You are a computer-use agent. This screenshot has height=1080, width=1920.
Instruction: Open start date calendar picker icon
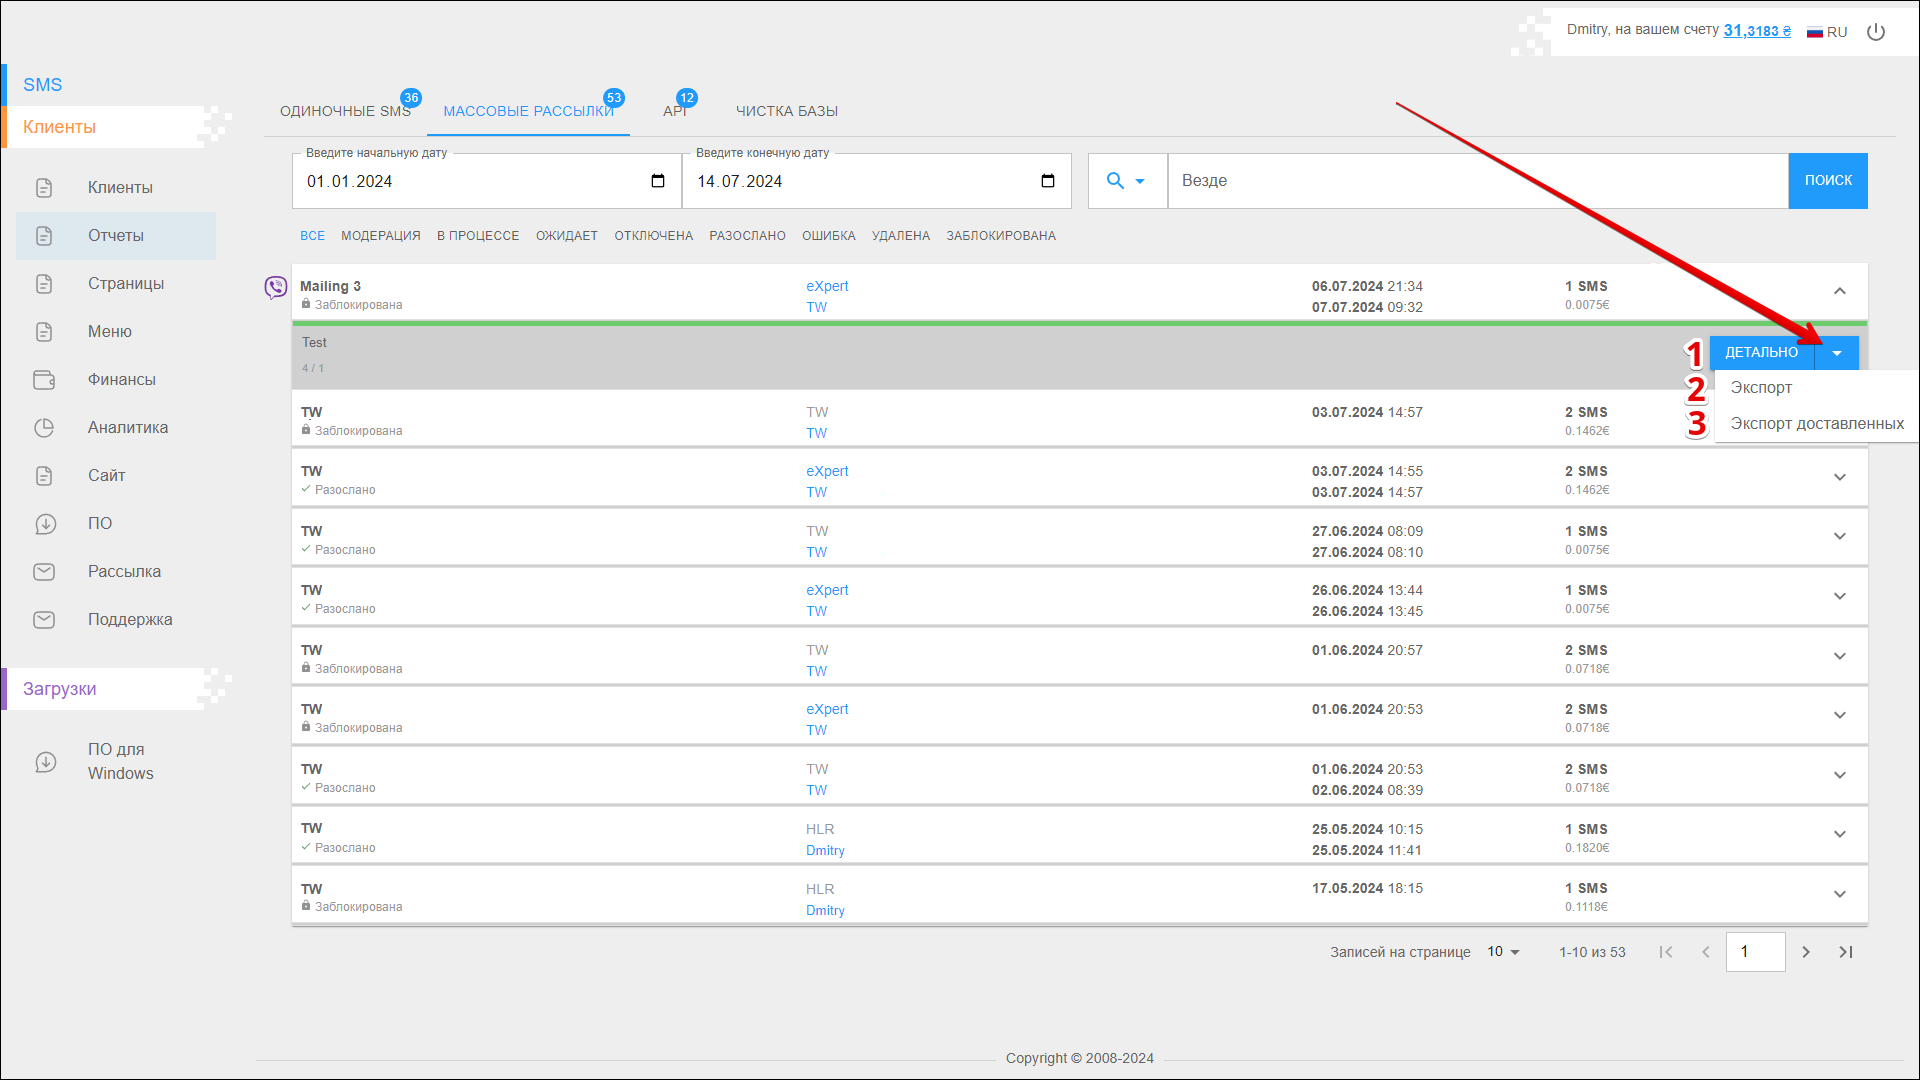click(658, 181)
